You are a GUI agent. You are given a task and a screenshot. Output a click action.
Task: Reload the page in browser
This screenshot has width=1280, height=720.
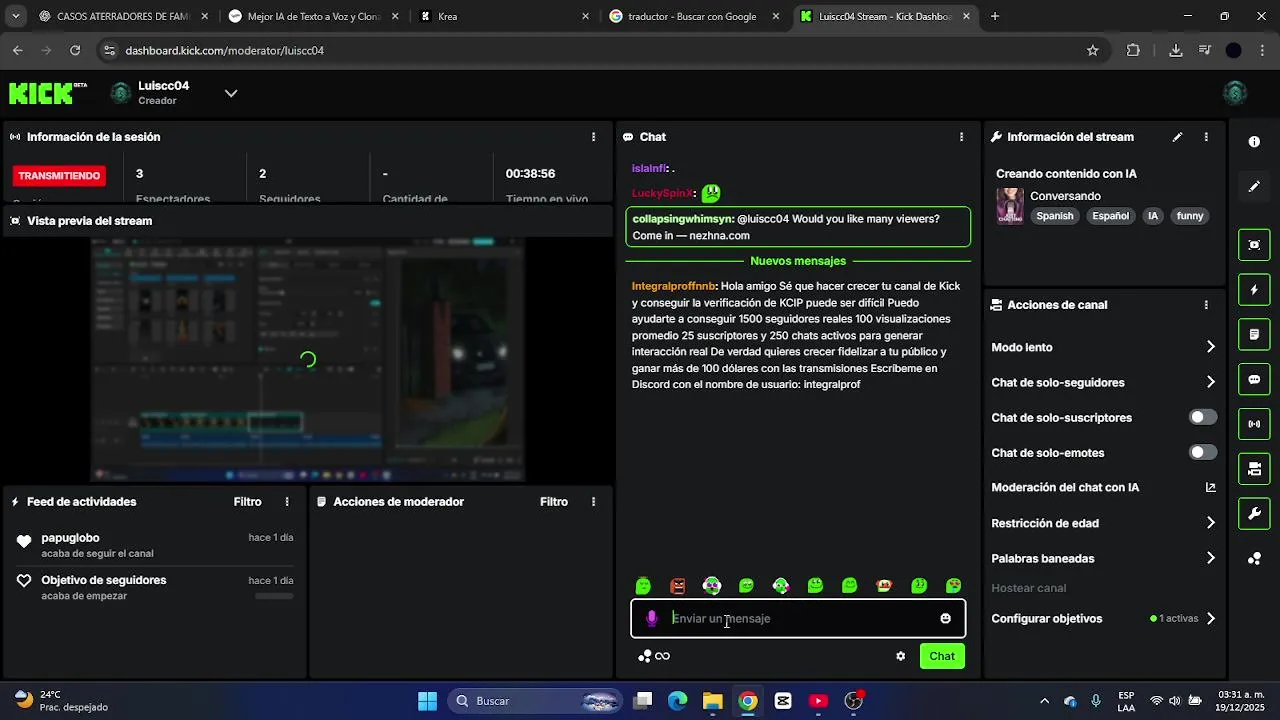click(75, 50)
